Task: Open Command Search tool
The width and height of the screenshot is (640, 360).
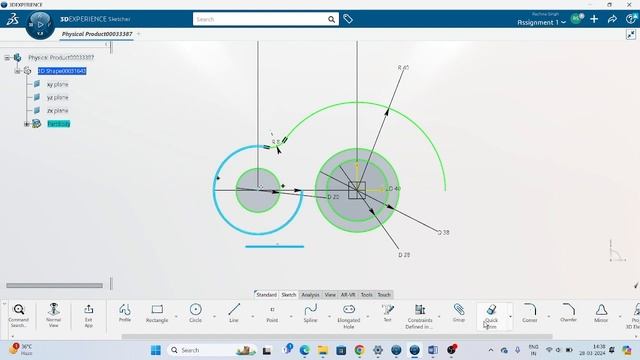Action: tap(19, 315)
